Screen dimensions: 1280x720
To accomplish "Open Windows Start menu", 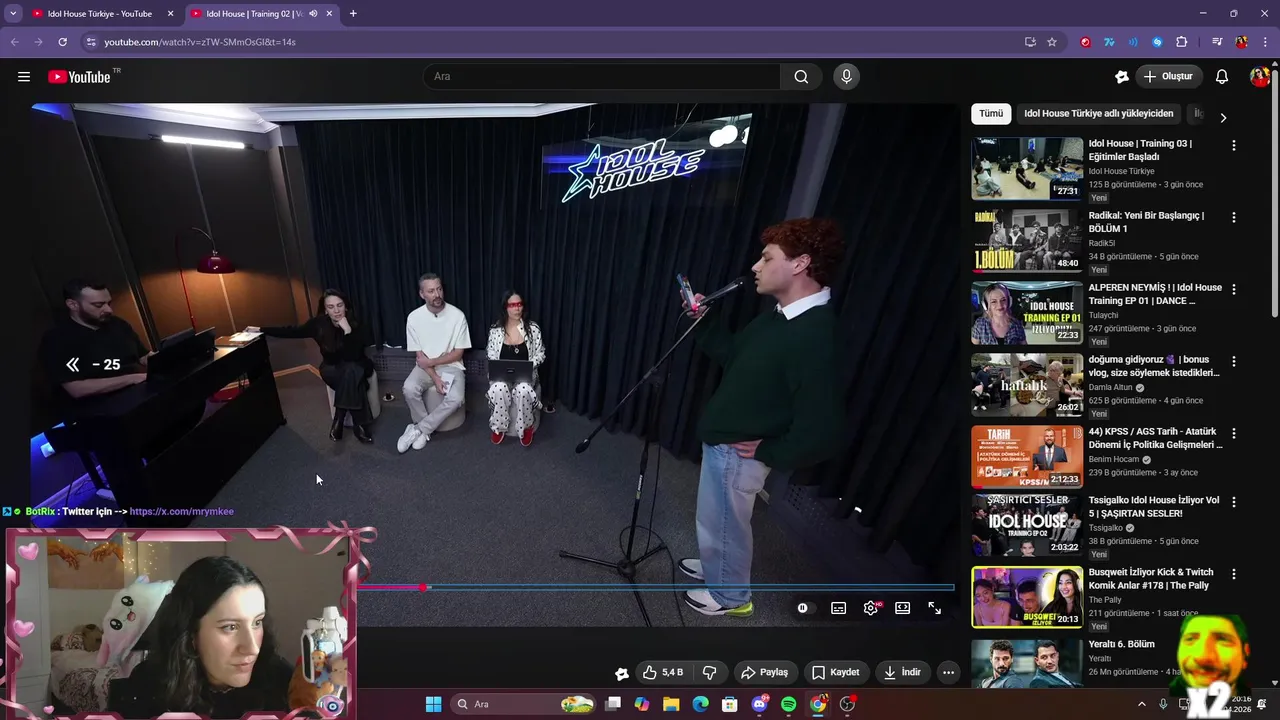I will (433, 704).
